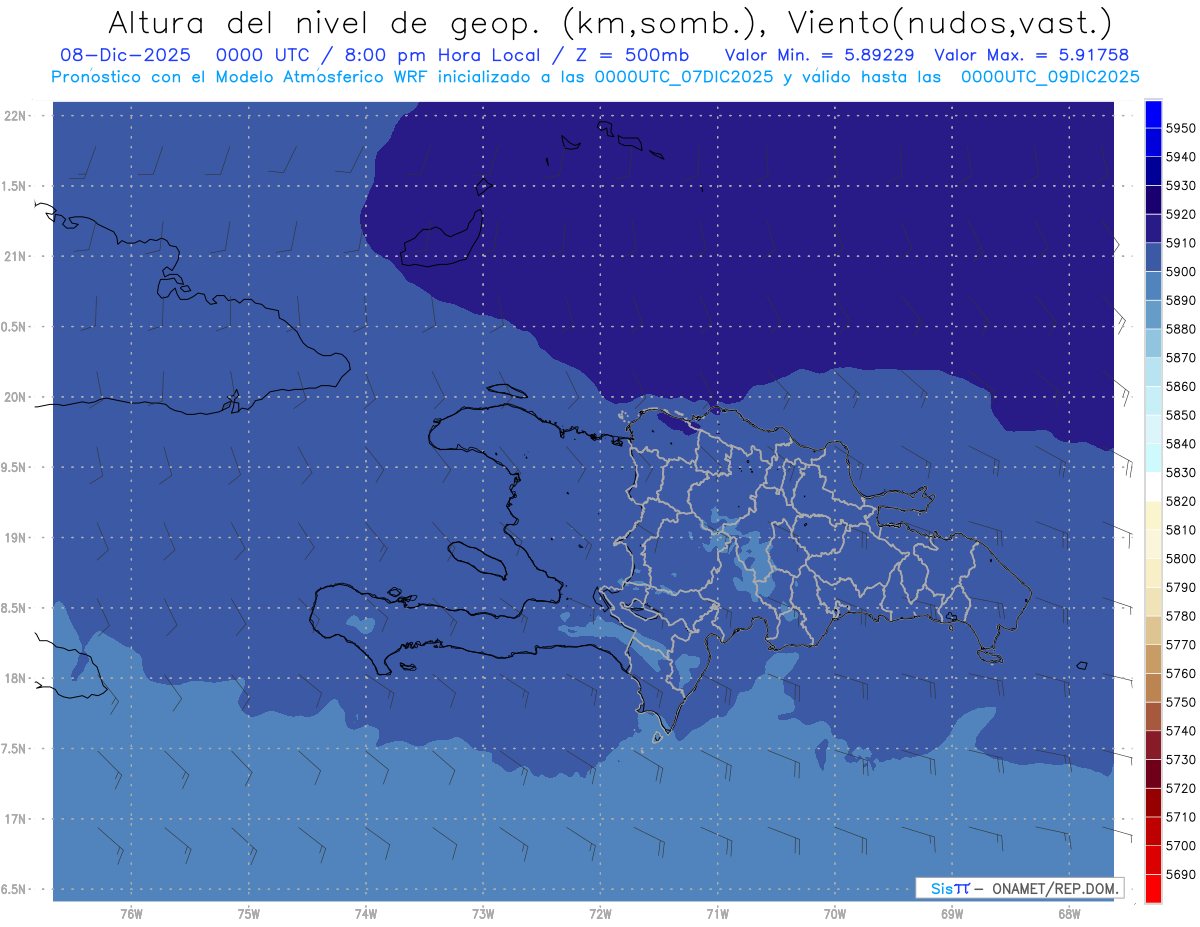
Task: Click the '5900' legend value
Action: [x=1181, y=272]
